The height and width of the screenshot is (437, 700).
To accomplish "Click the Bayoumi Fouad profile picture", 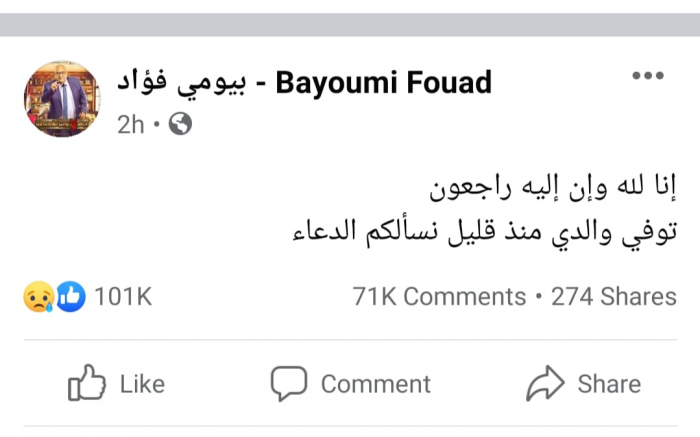I will click(62, 98).
